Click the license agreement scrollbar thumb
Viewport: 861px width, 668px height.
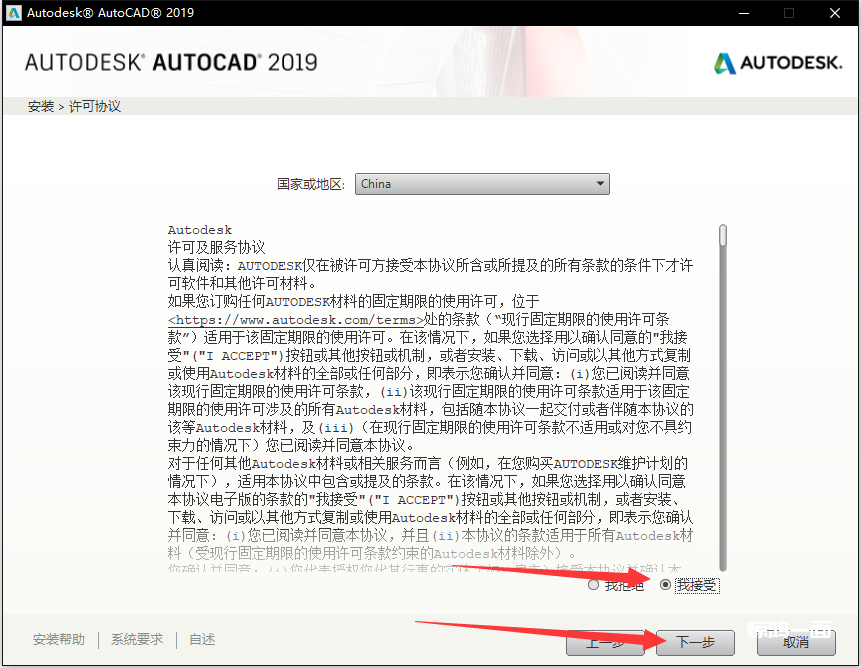pos(723,235)
